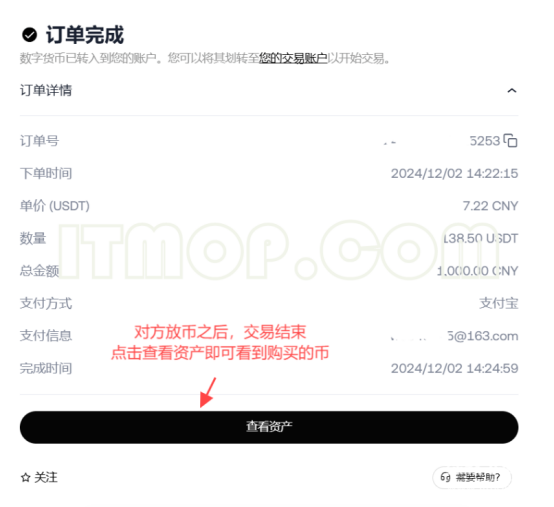The width and height of the screenshot is (554, 507).
Task: Open the 您的交易账户 link
Action: point(293,58)
